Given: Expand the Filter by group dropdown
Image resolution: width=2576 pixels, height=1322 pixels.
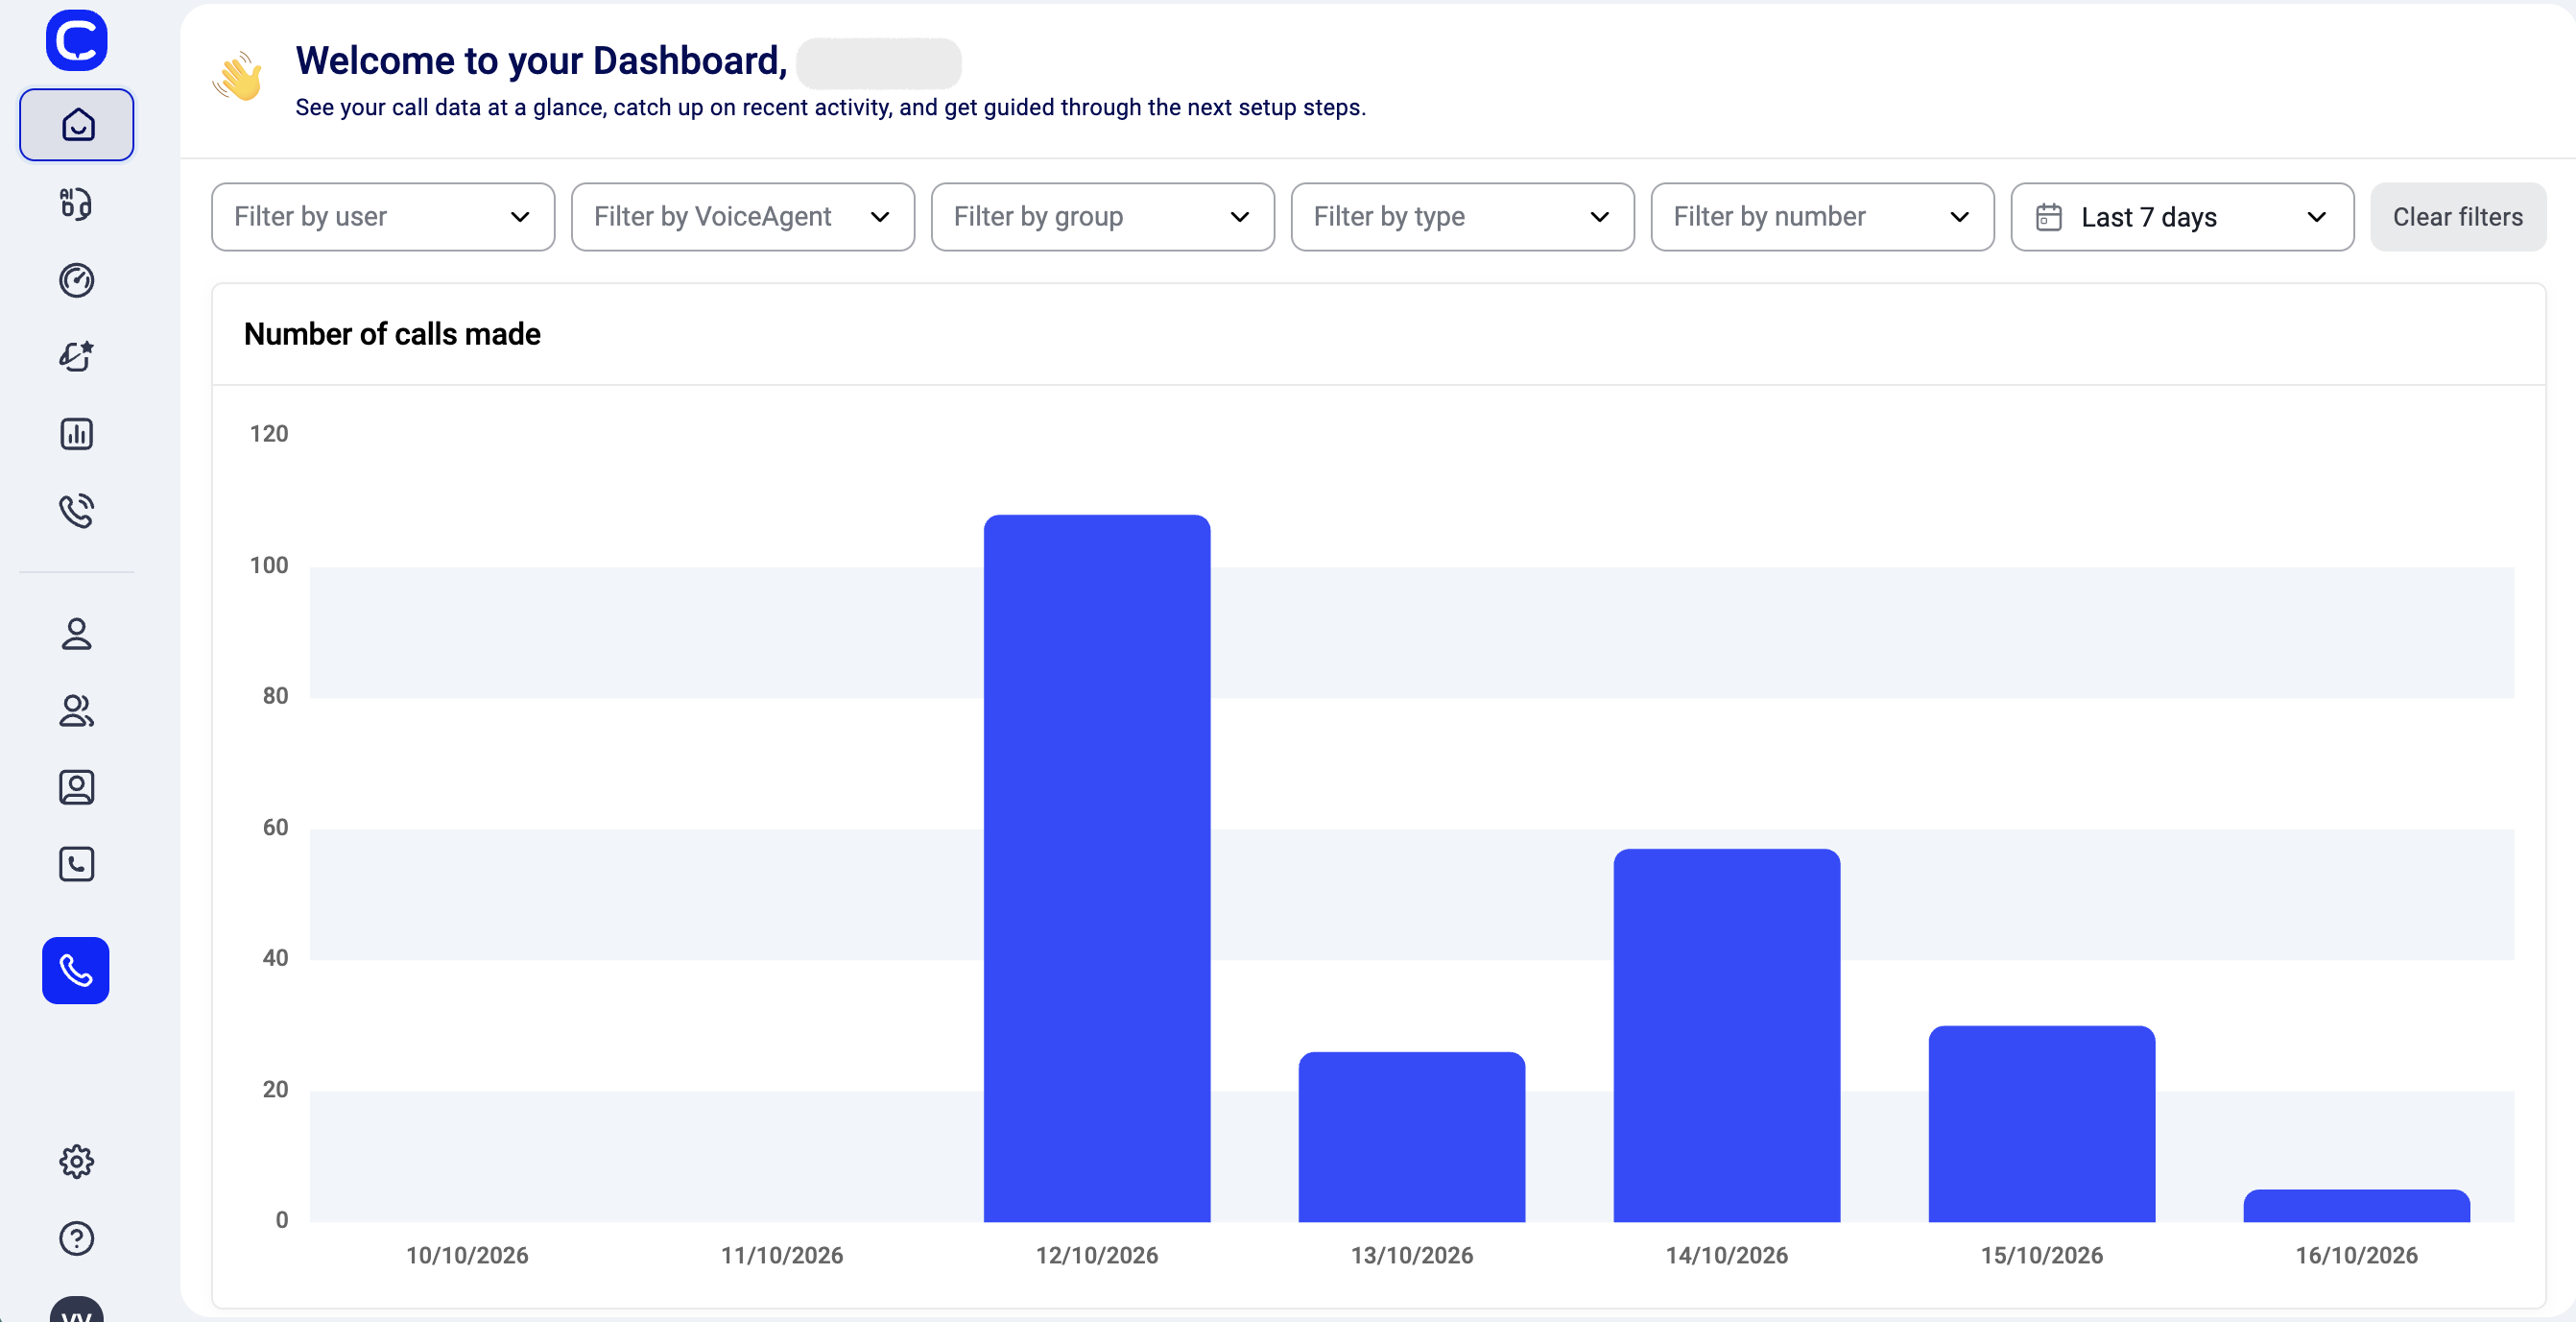Looking at the screenshot, I should pyautogui.click(x=1103, y=217).
